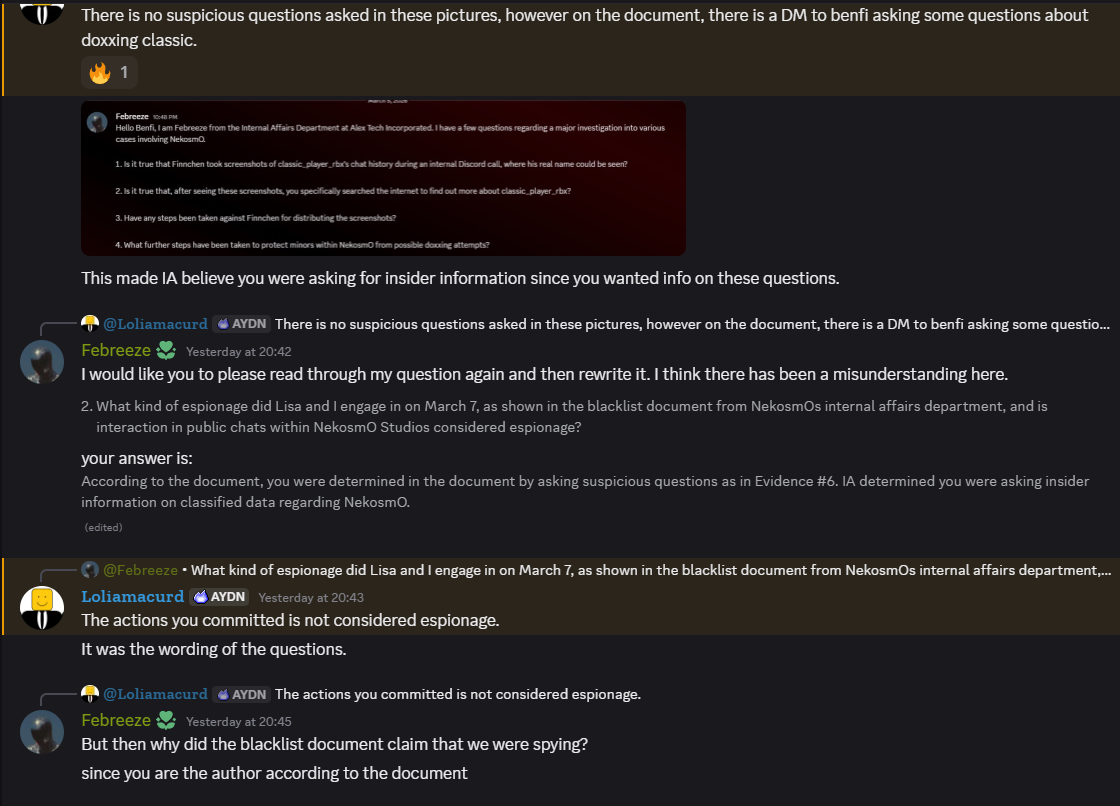Click green leaf badge beside Febreeze at 20:45
1120x806 pixels.
166,720
